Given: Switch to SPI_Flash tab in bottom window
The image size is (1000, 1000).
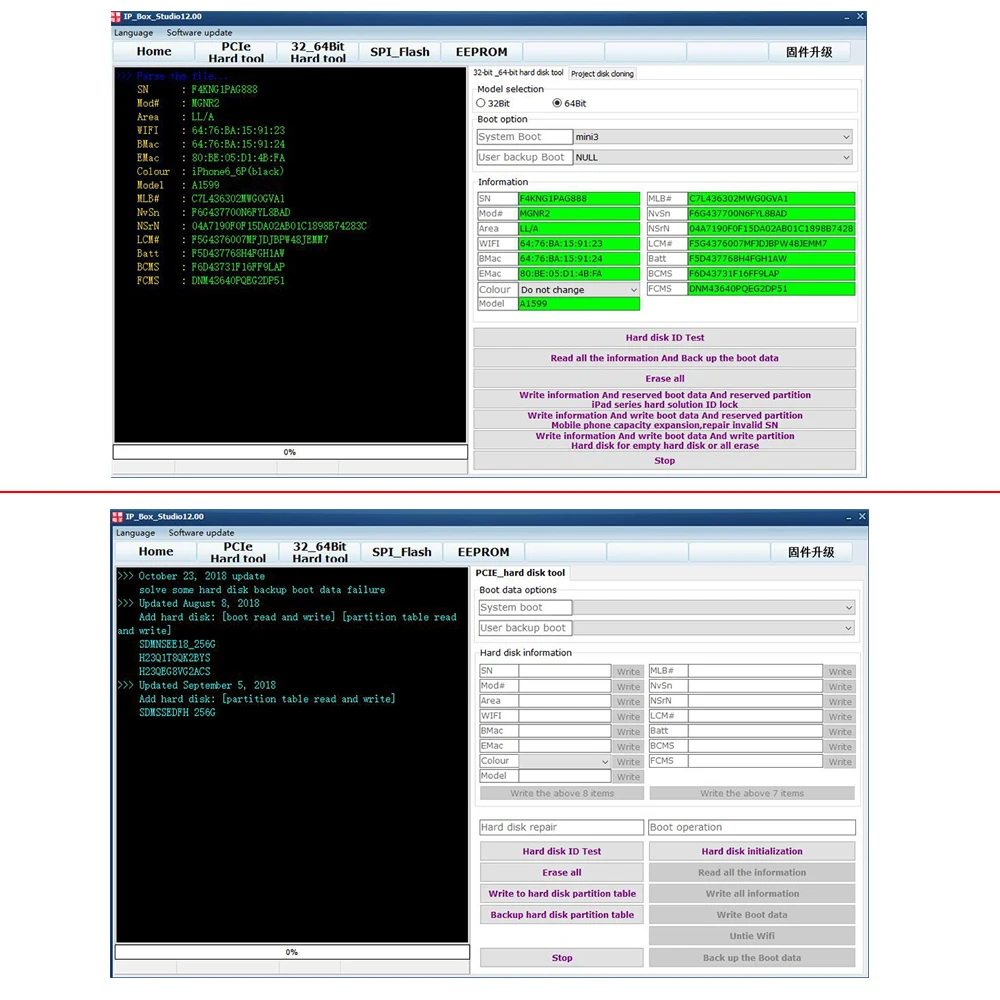Looking at the screenshot, I should pyautogui.click(x=402, y=552).
